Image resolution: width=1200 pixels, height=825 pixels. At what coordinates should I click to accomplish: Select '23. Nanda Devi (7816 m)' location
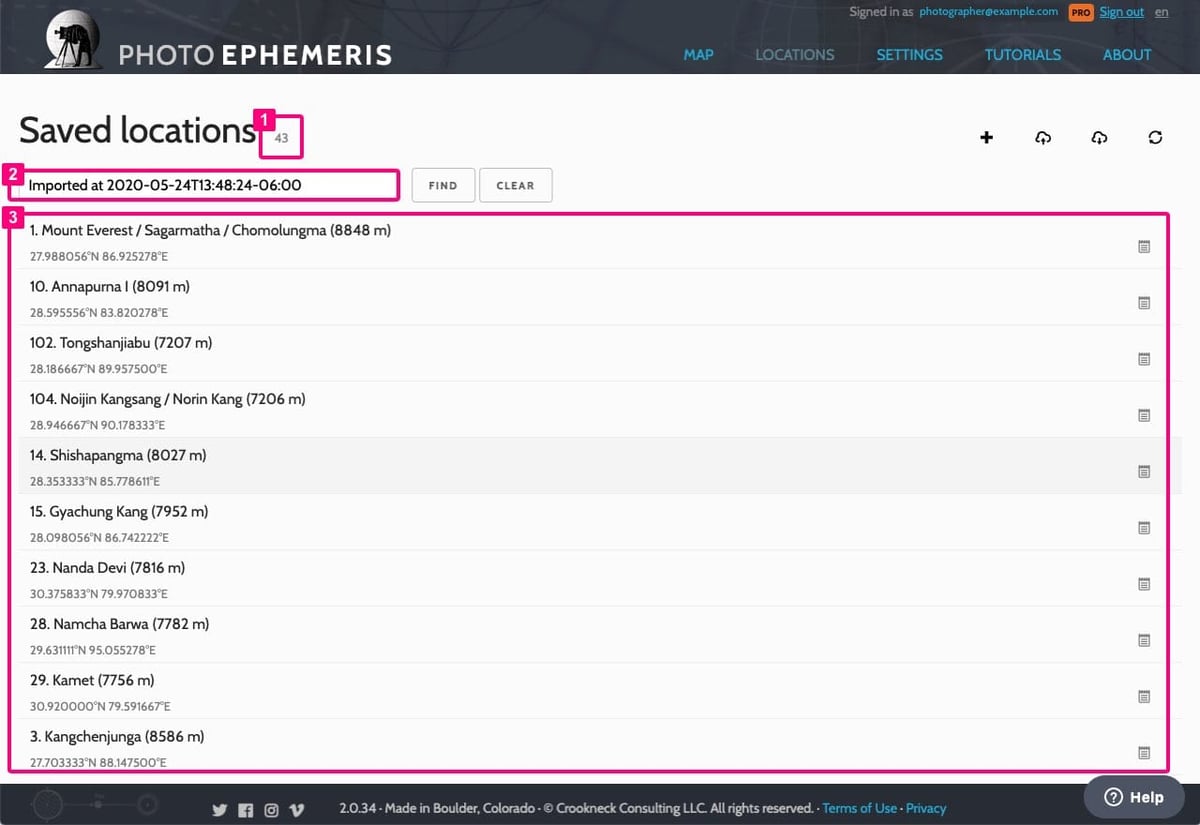[x=107, y=567]
